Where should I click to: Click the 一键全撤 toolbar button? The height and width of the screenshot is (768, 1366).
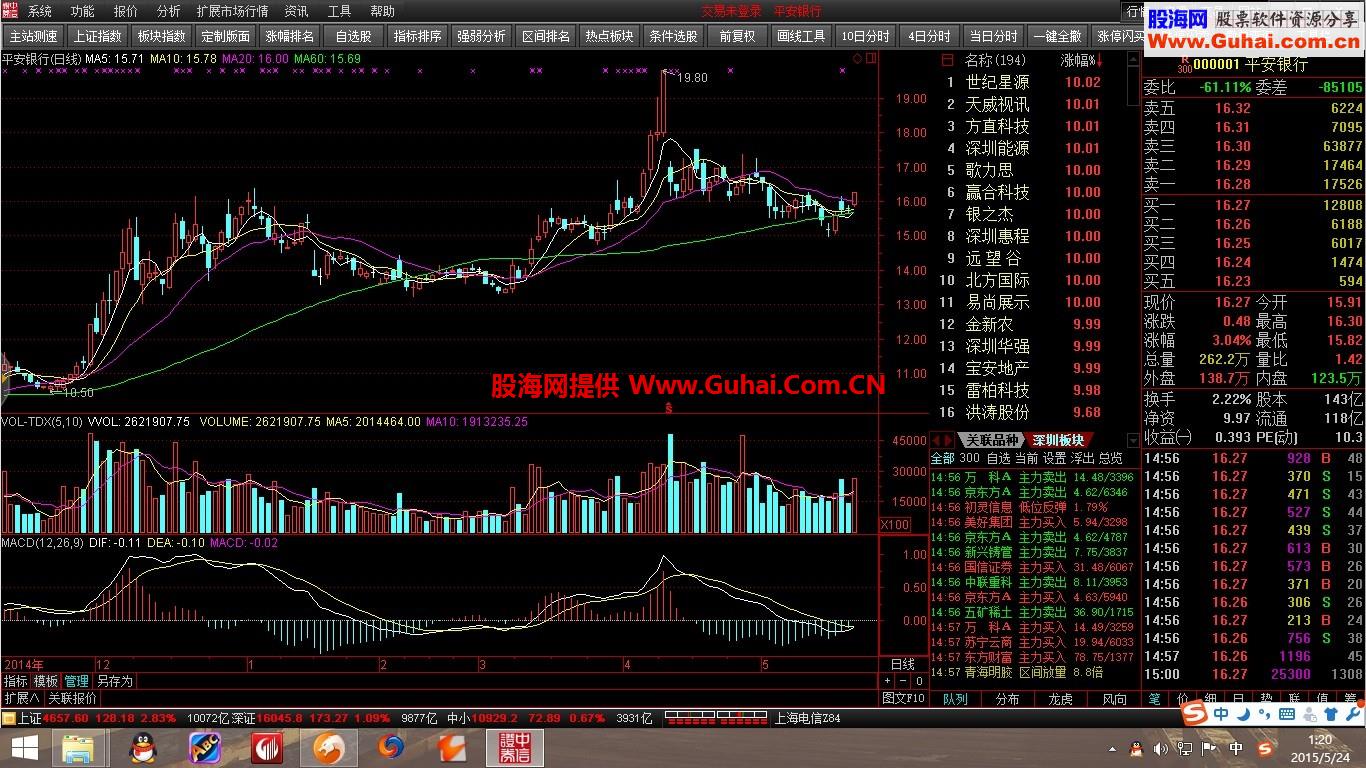tap(1058, 36)
